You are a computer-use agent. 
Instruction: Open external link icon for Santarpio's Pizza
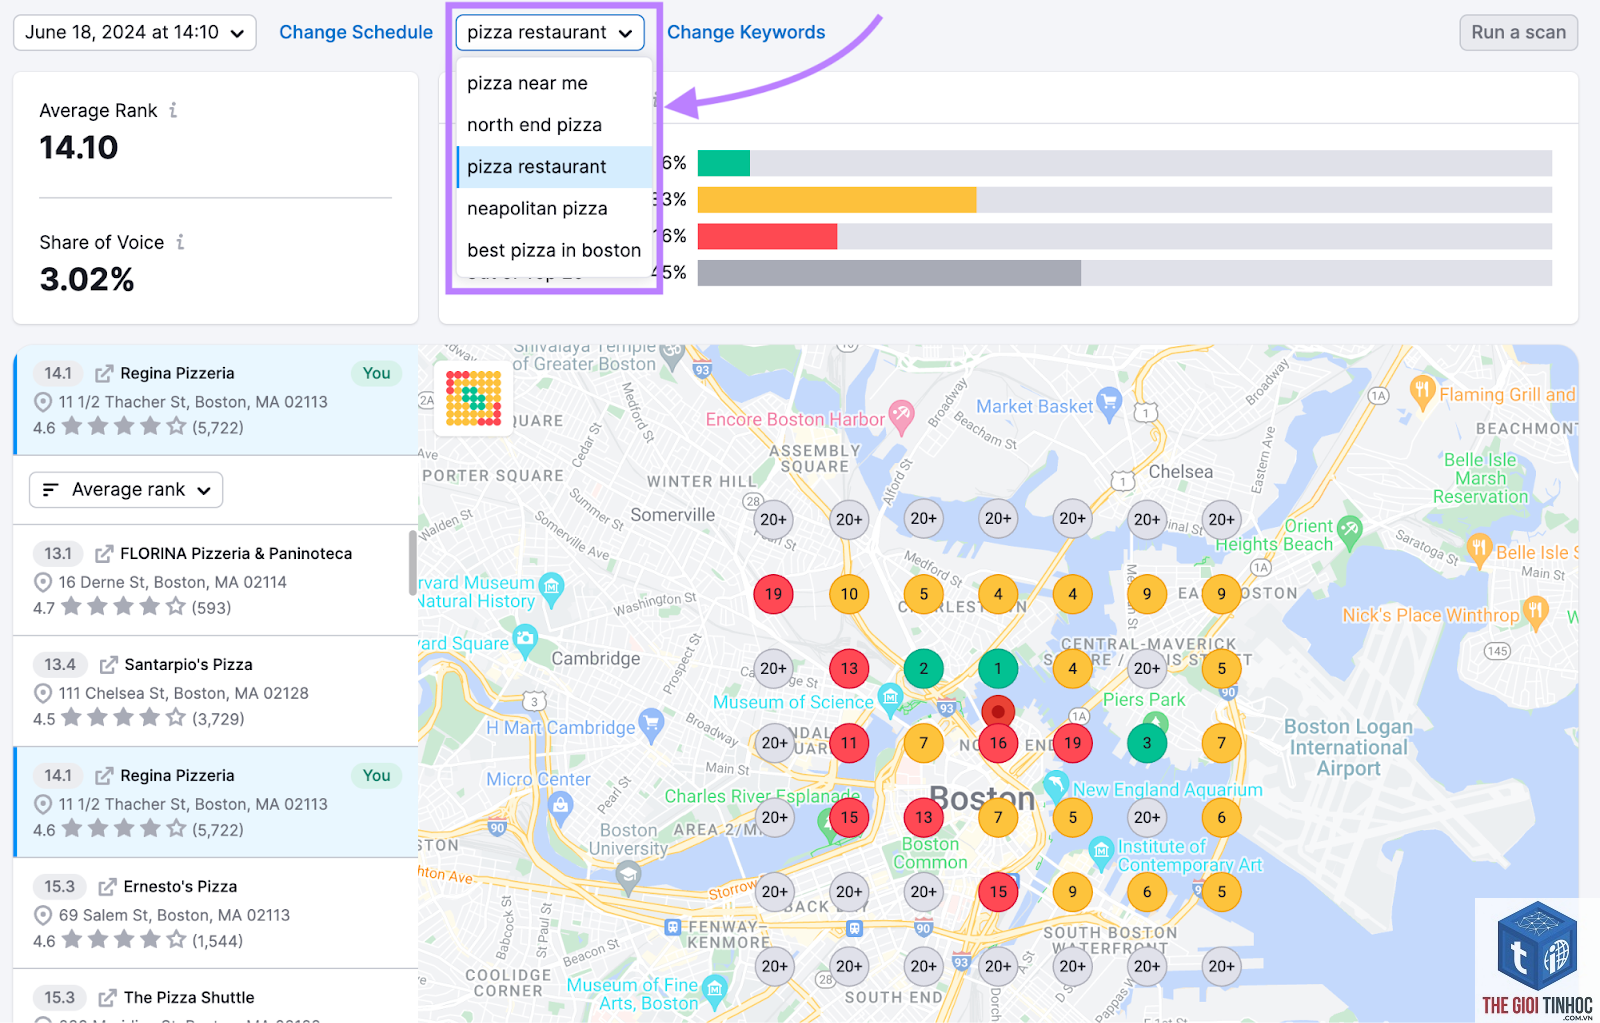tap(108, 664)
